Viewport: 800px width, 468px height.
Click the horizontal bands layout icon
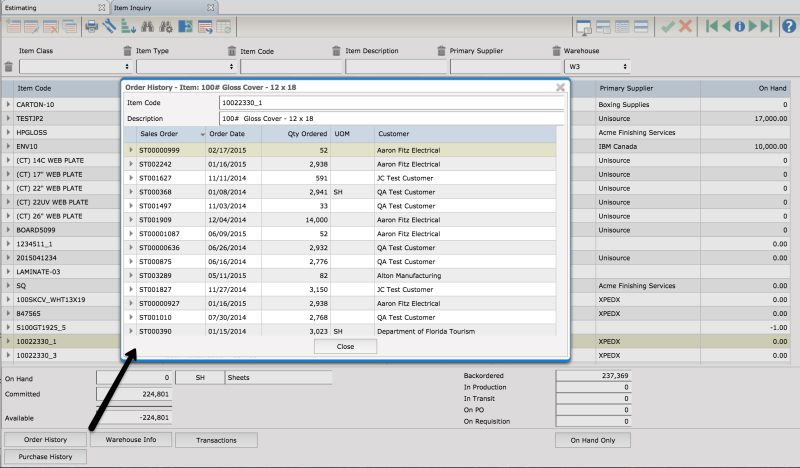click(641, 26)
